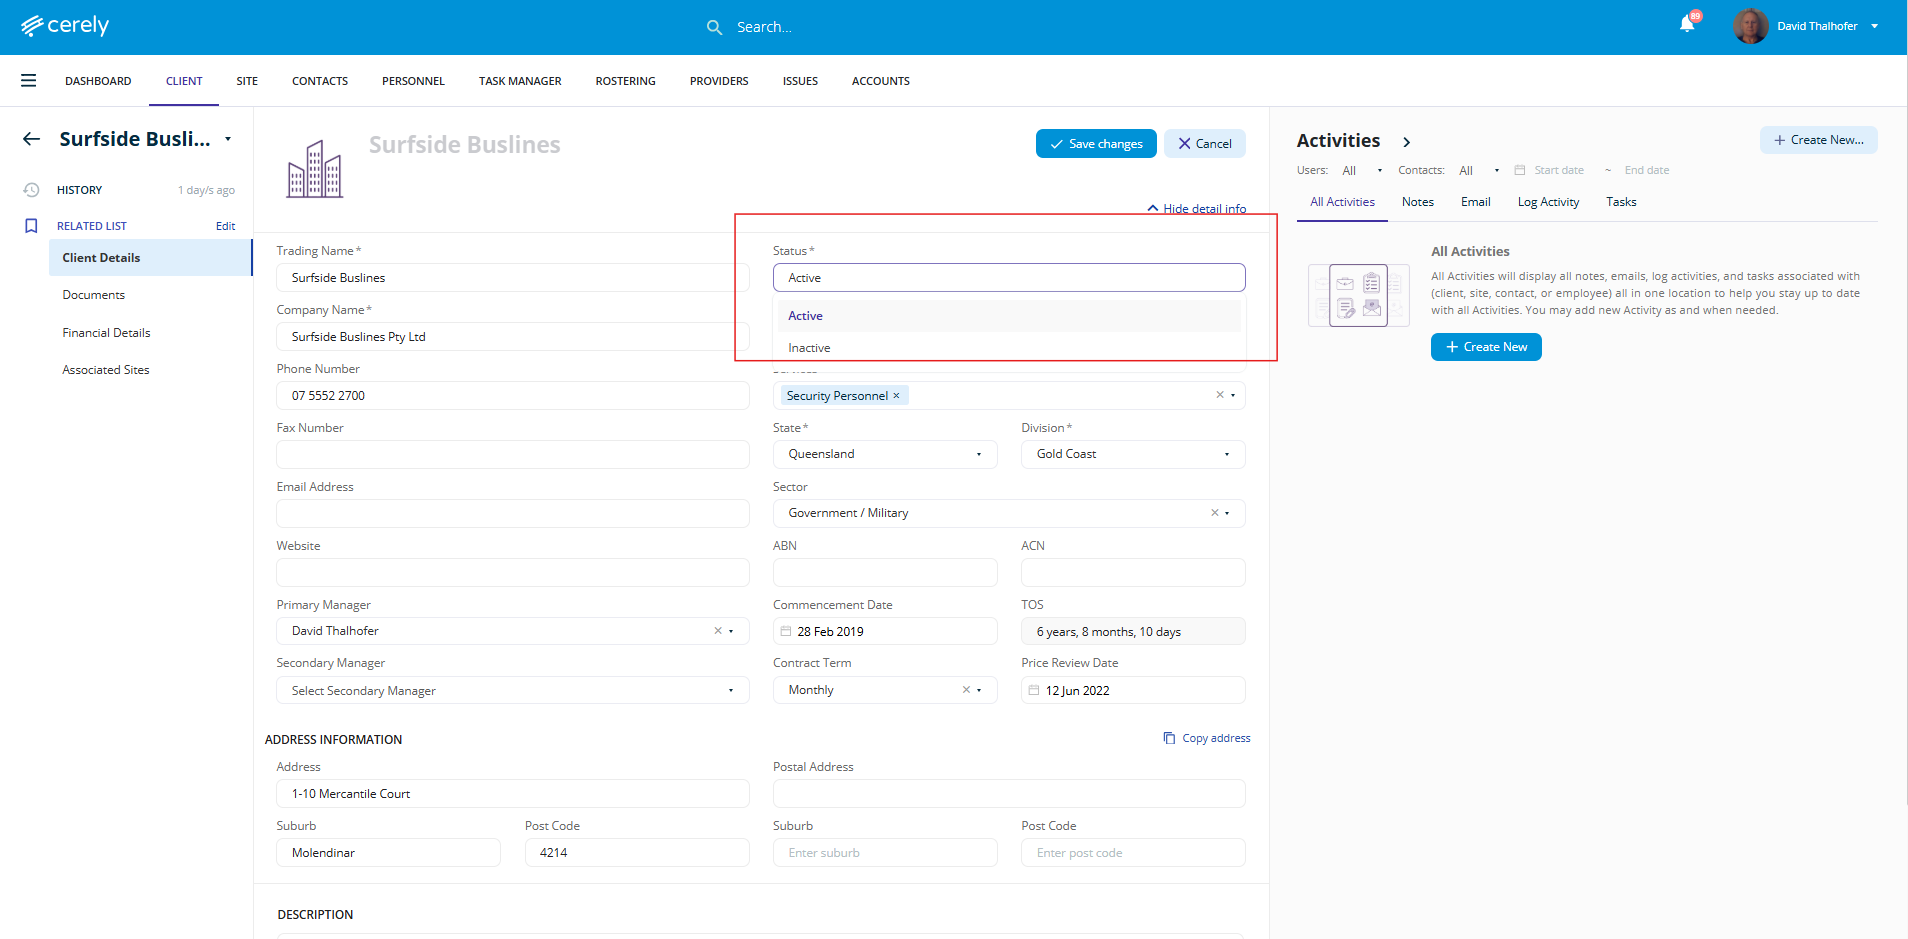Select Inactive from the Status dropdown
Viewport: 1908px width, 939px height.
coord(809,348)
